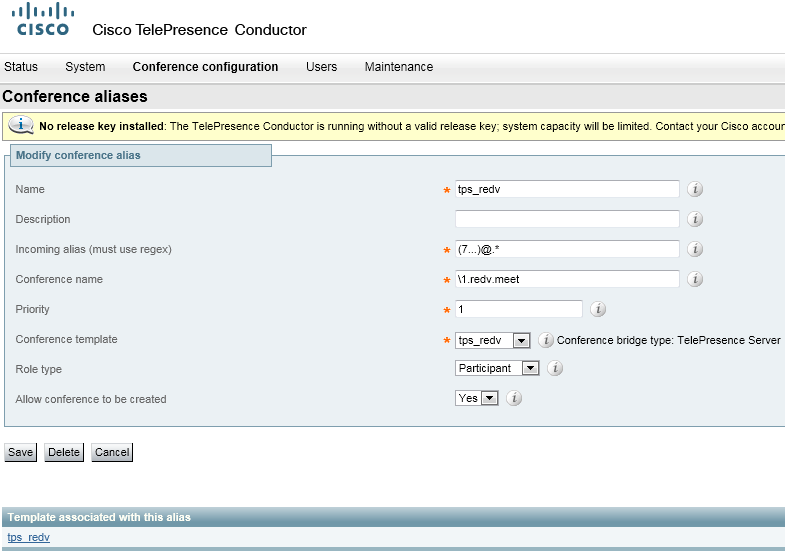Focus the Name input field
Image resolution: width=785 pixels, height=554 pixels.
click(567, 189)
